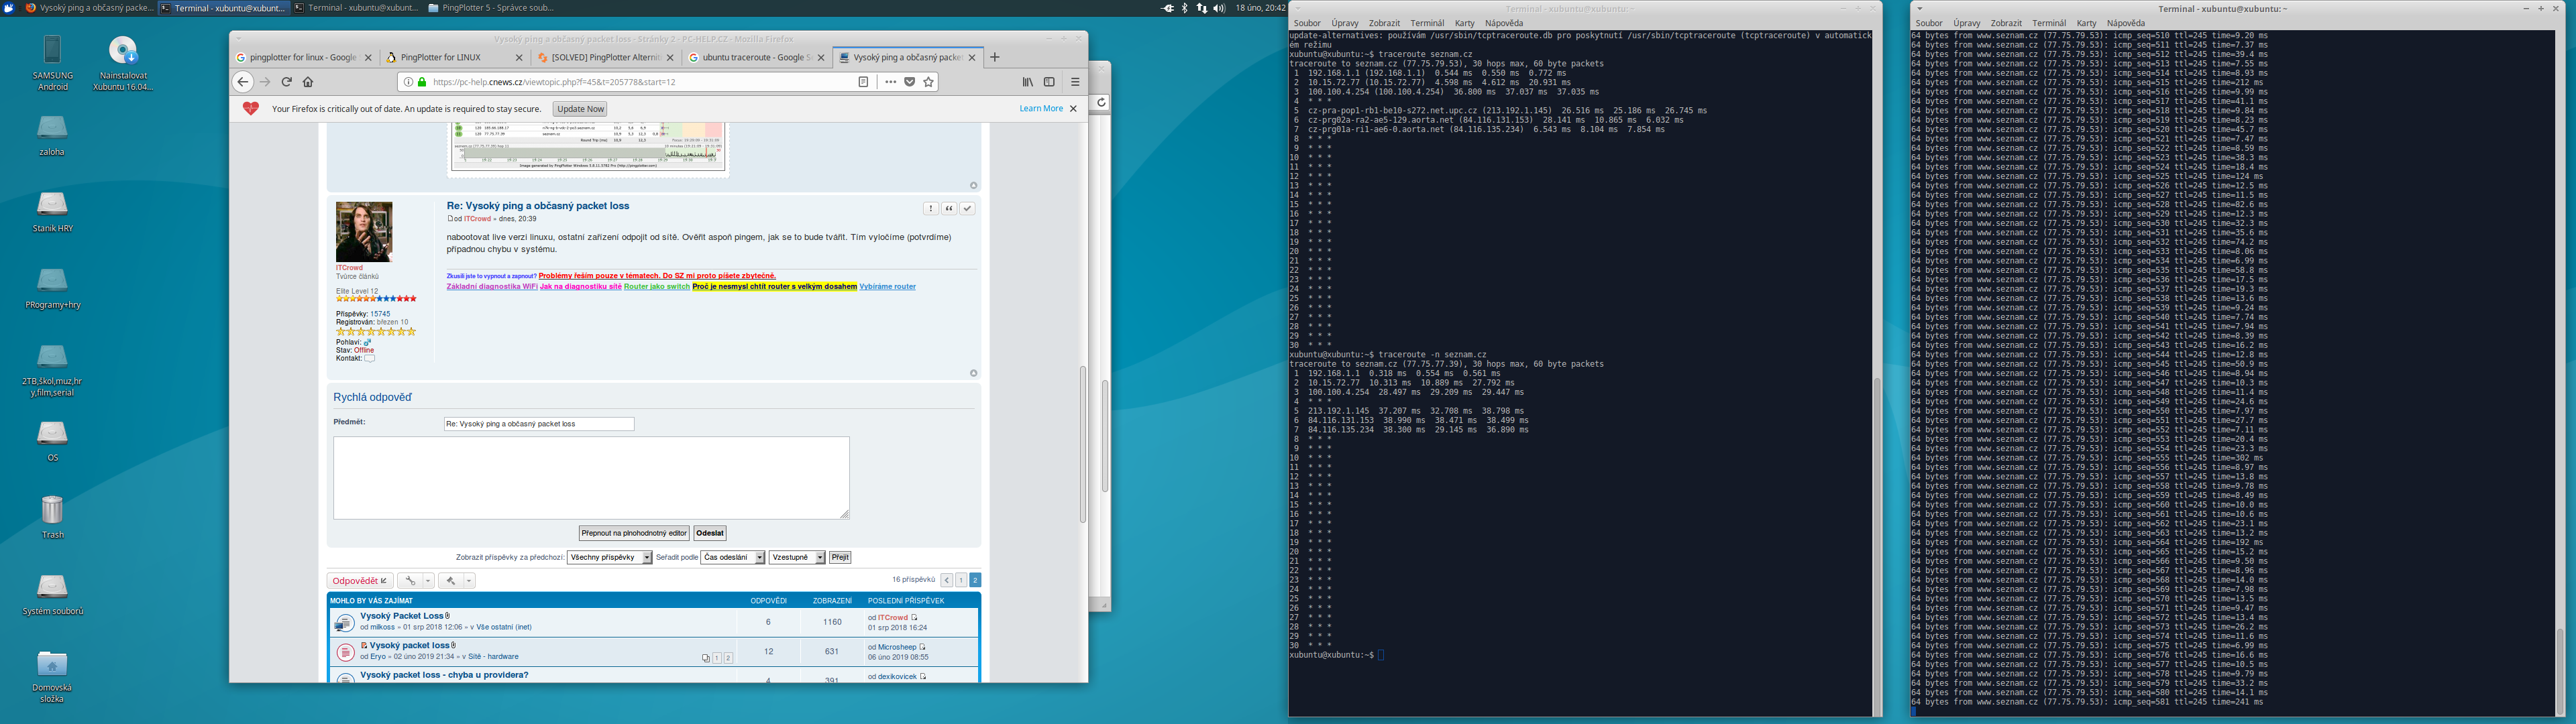
Task: Click the Update Now button
Action: (x=580, y=109)
